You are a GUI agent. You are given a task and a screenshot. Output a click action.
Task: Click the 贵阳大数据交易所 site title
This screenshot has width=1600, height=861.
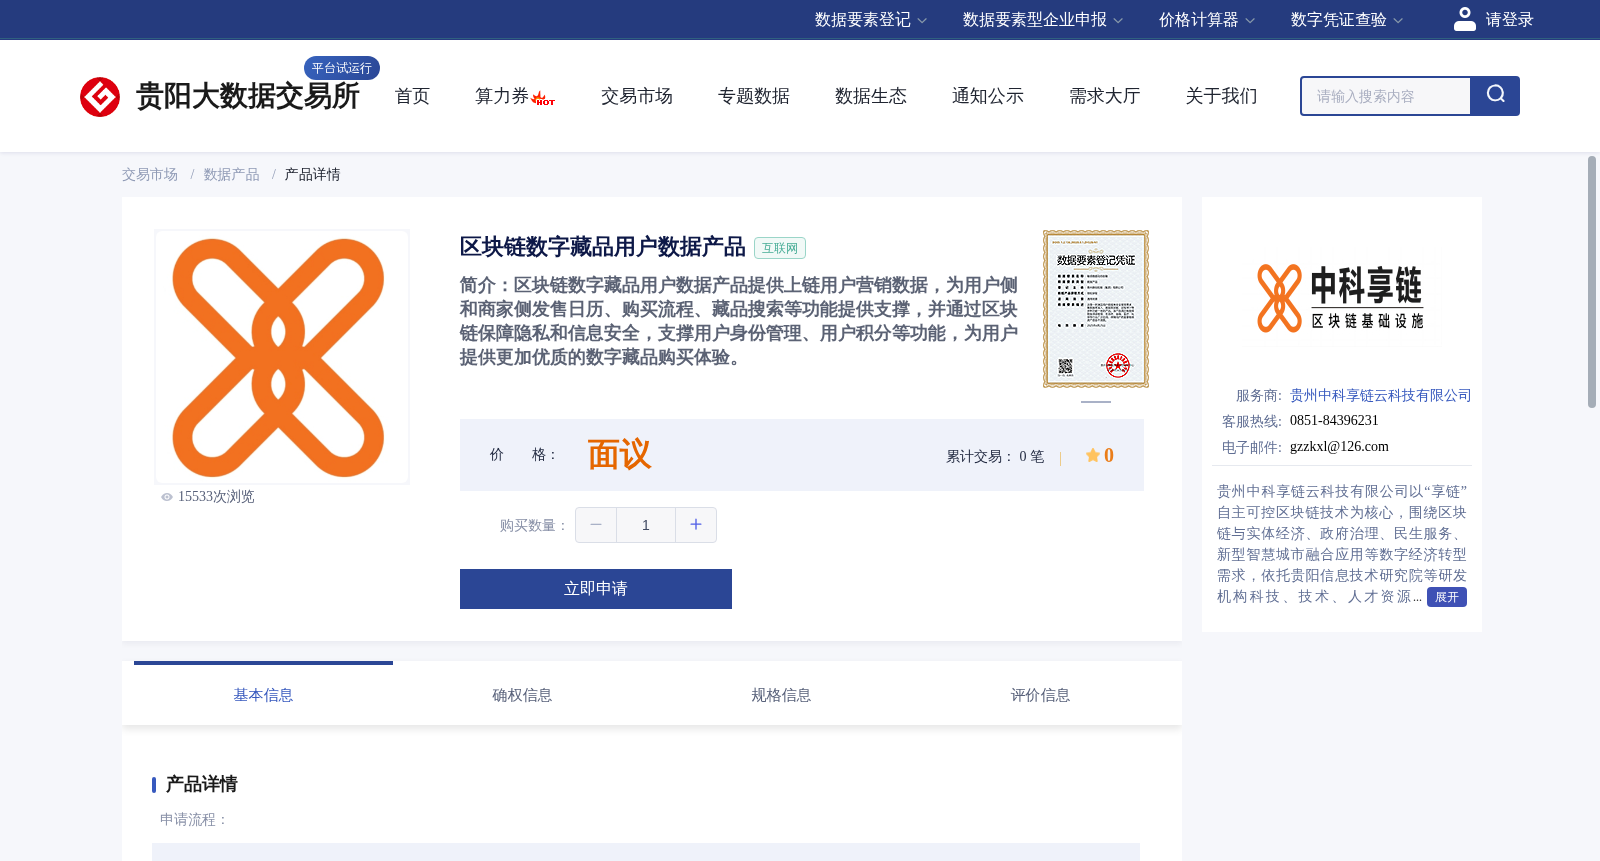(x=247, y=96)
